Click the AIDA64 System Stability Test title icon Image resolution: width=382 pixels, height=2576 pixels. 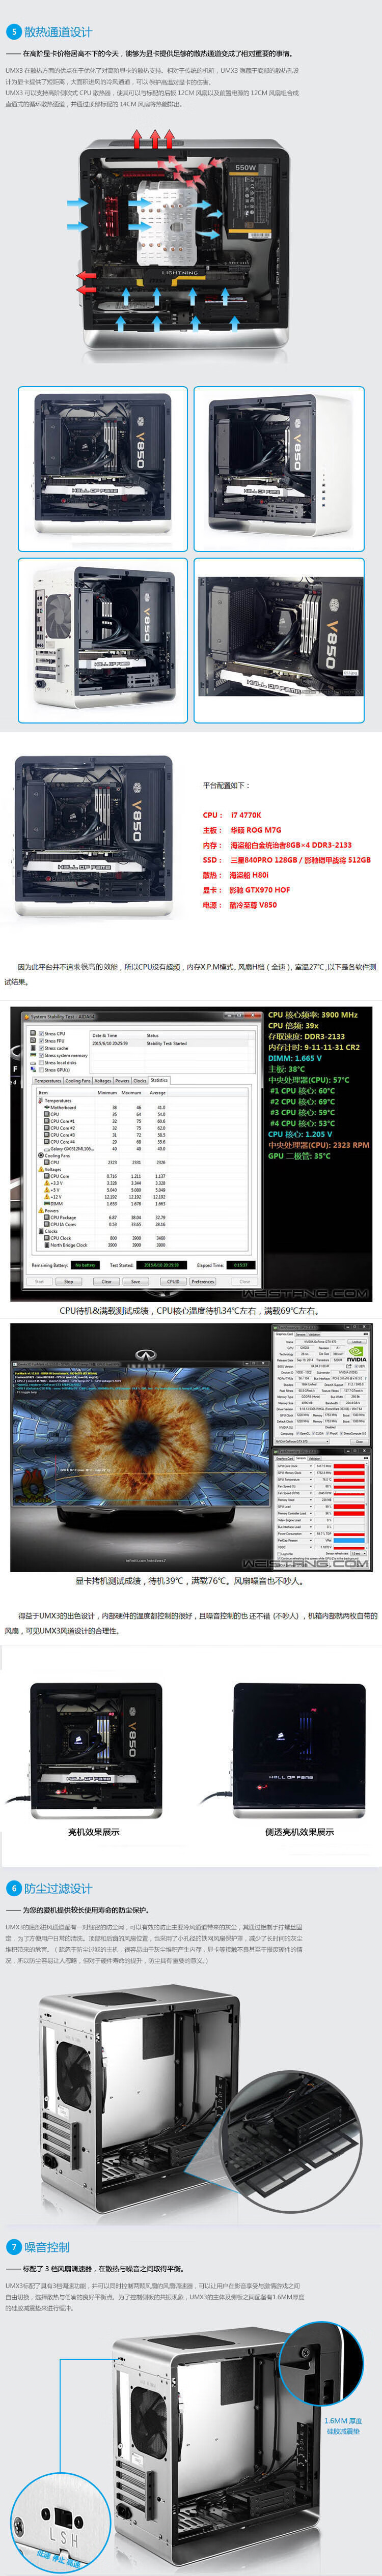(27, 1016)
